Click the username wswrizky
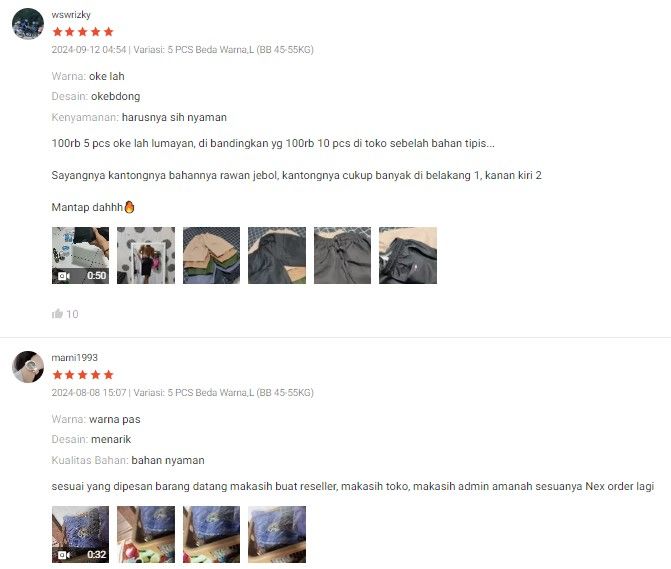The width and height of the screenshot is (671, 569). 71,15
